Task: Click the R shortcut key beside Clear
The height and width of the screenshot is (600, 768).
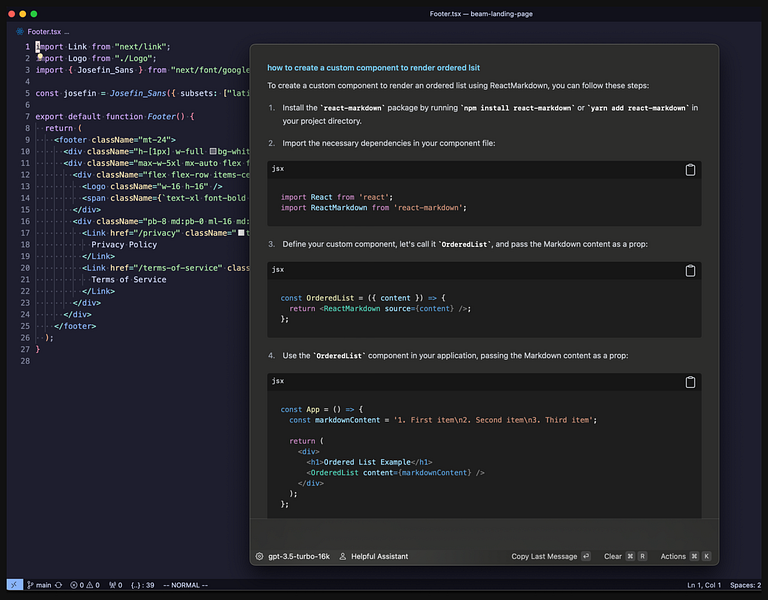Action: point(643,556)
